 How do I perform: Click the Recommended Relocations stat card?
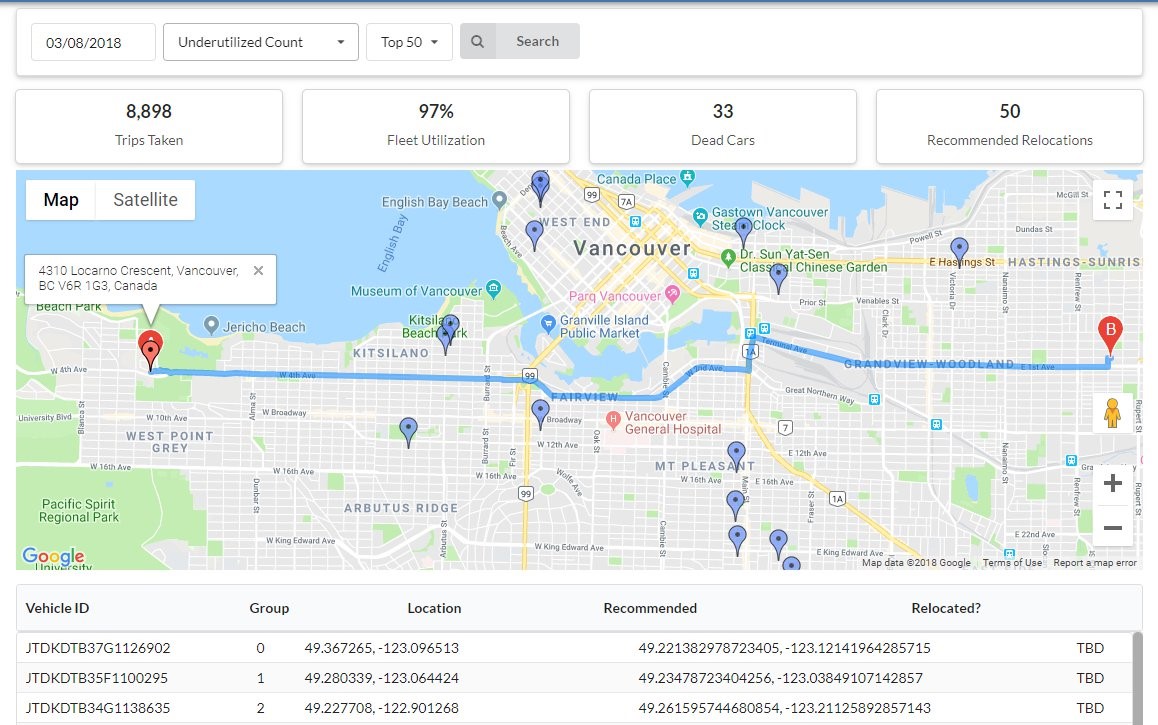pos(1010,126)
